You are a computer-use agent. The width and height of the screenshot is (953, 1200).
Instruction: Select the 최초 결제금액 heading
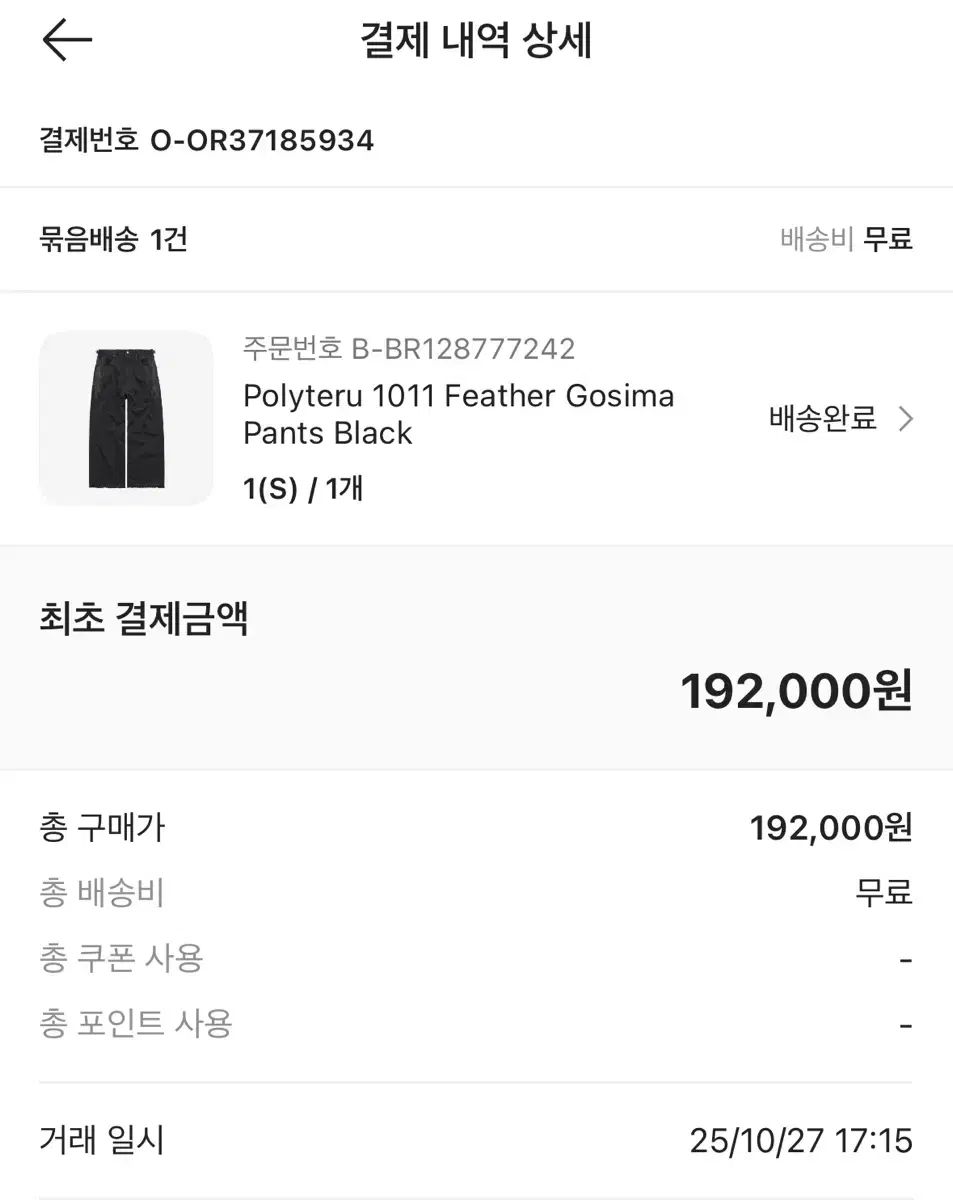[x=143, y=620]
